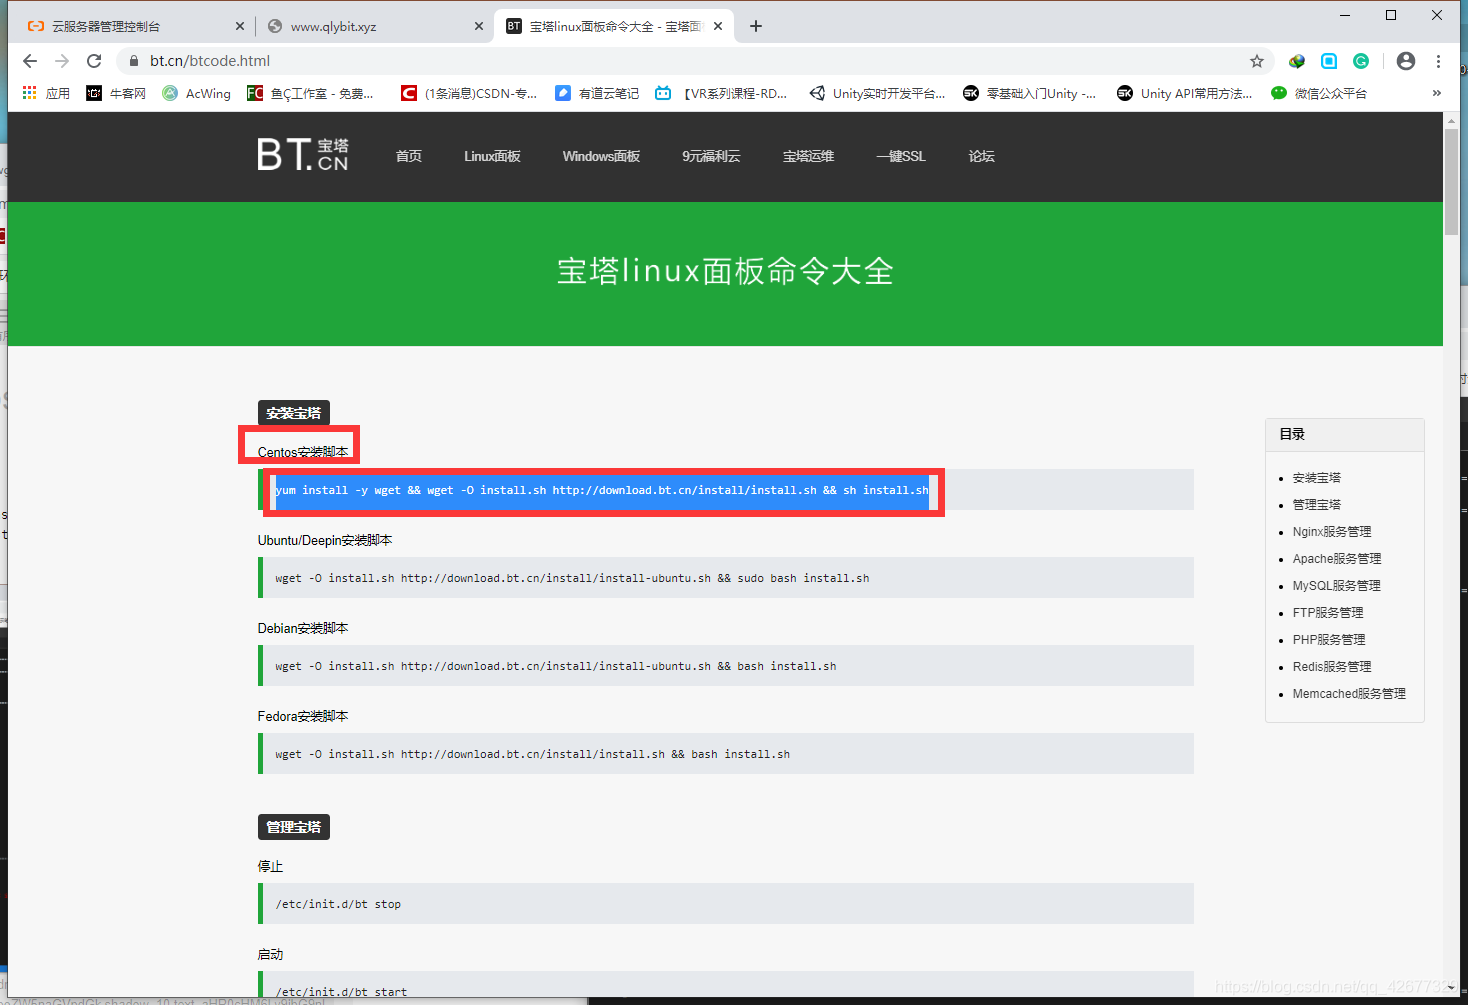
Task: Click the page vertical scrollbar thumb
Action: point(1451,181)
